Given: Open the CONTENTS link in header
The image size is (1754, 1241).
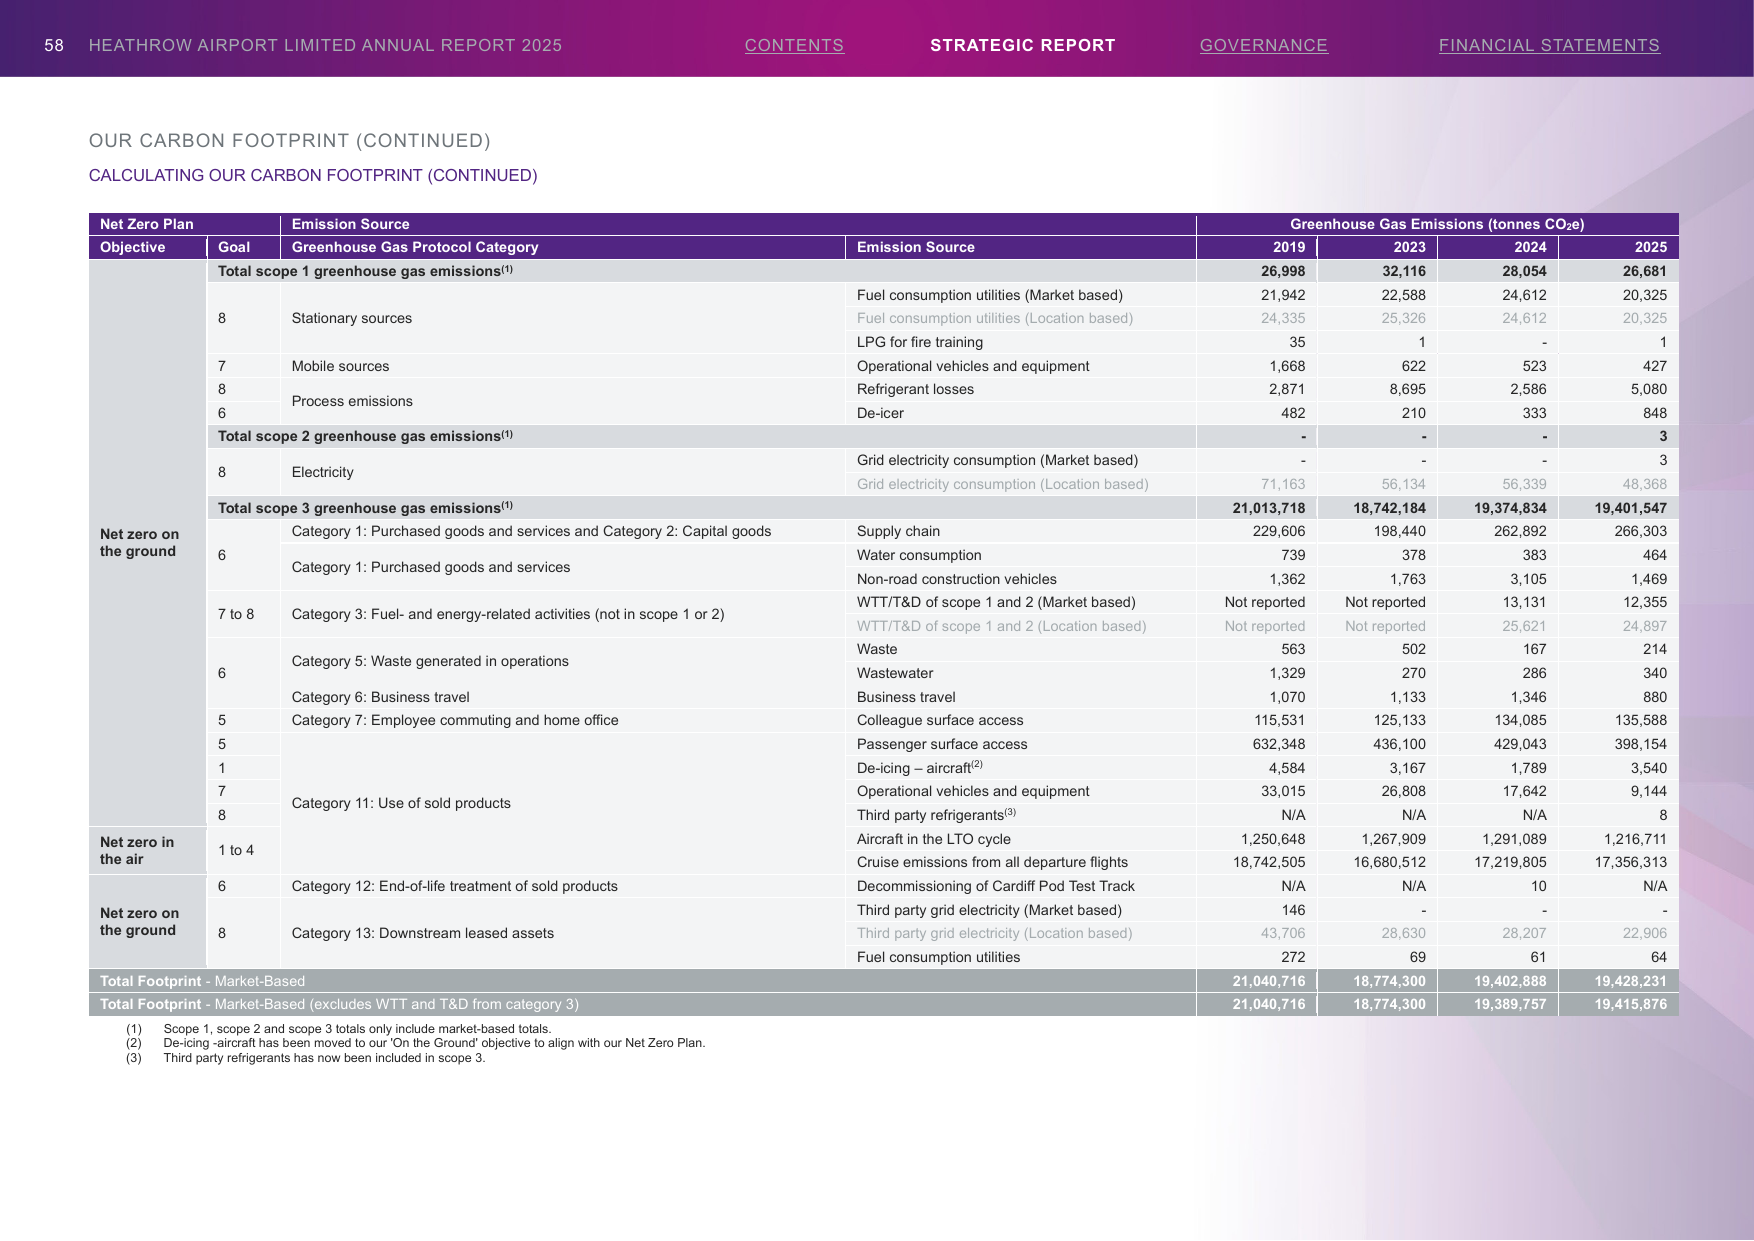Looking at the screenshot, I should pos(794,45).
